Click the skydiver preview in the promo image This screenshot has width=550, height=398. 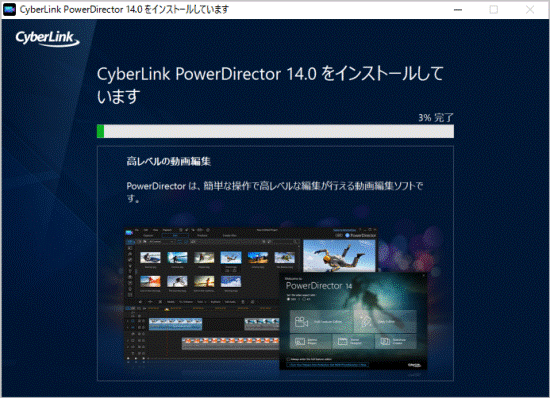[x=339, y=255]
